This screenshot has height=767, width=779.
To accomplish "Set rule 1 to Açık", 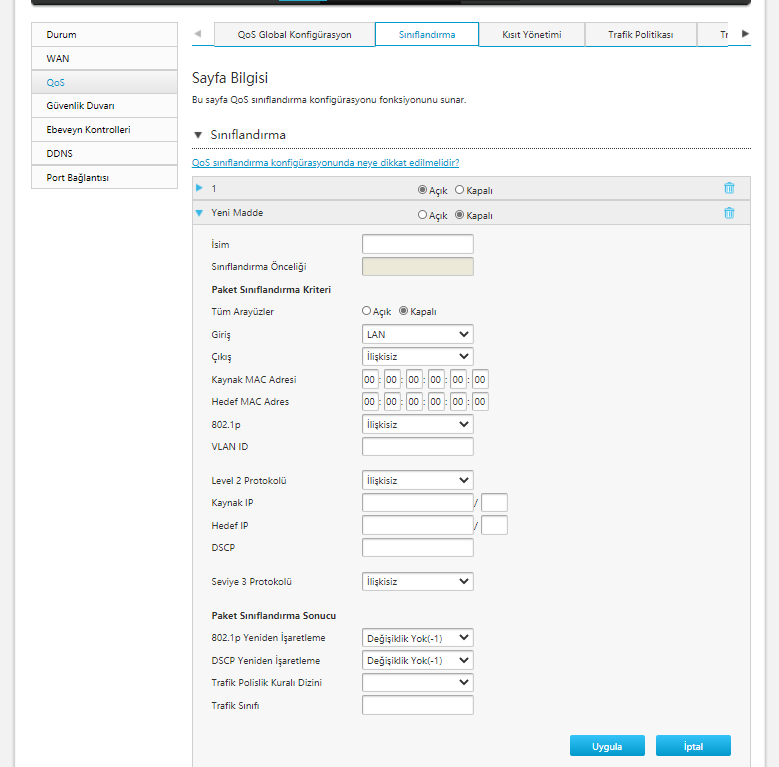I will coord(422,190).
